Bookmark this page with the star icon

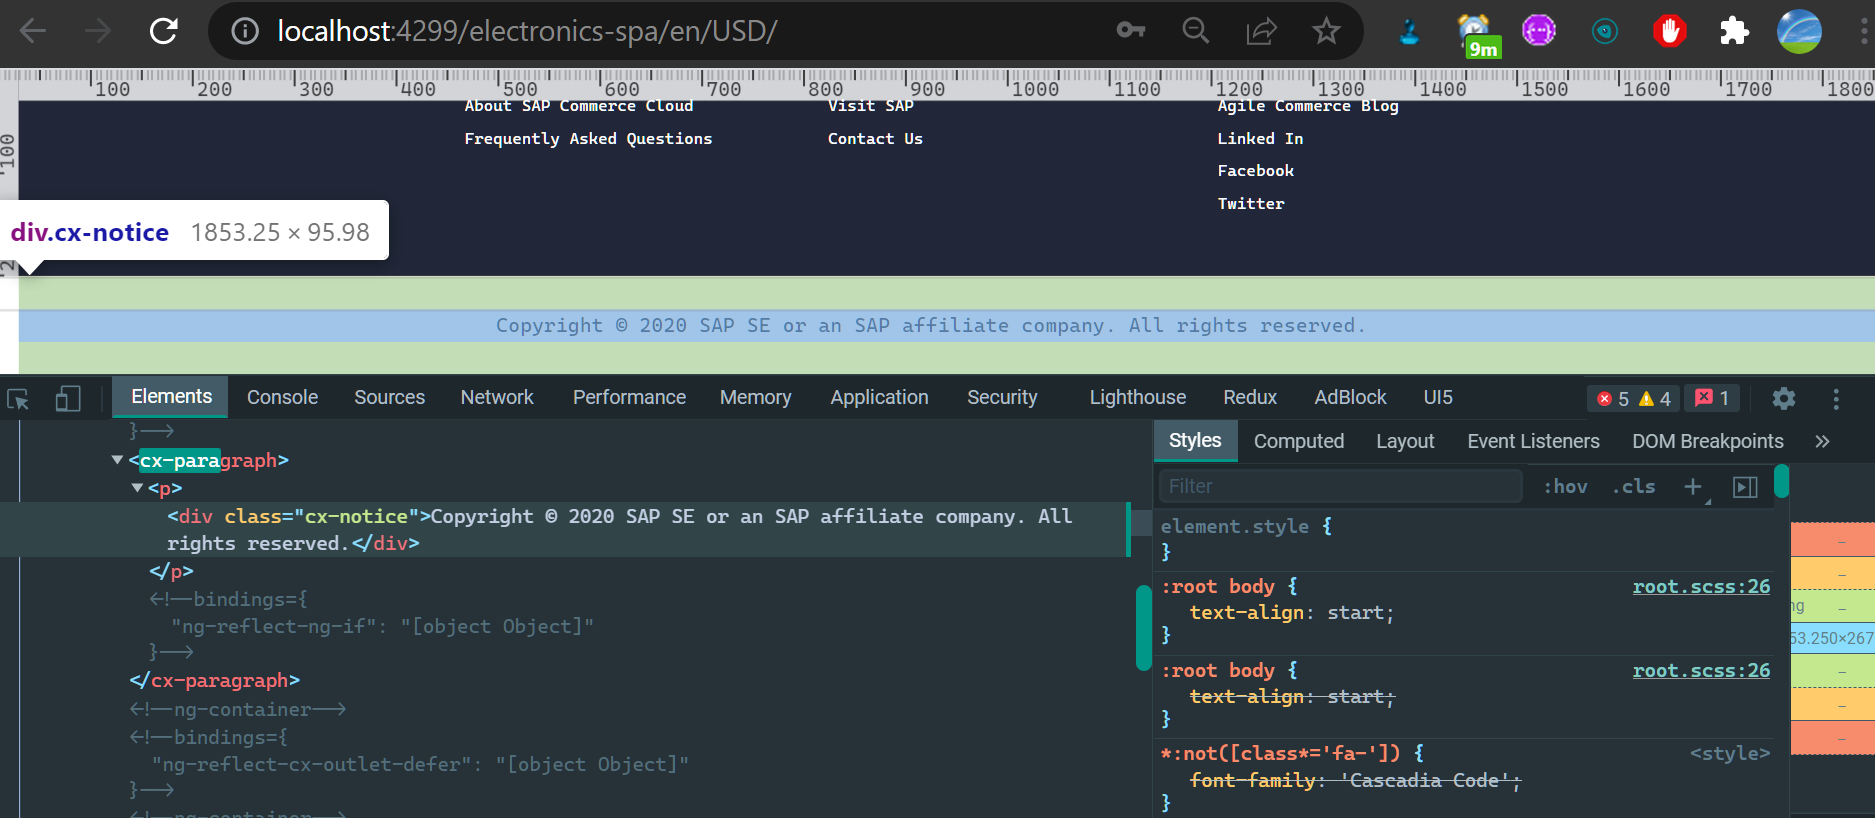point(1326,31)
